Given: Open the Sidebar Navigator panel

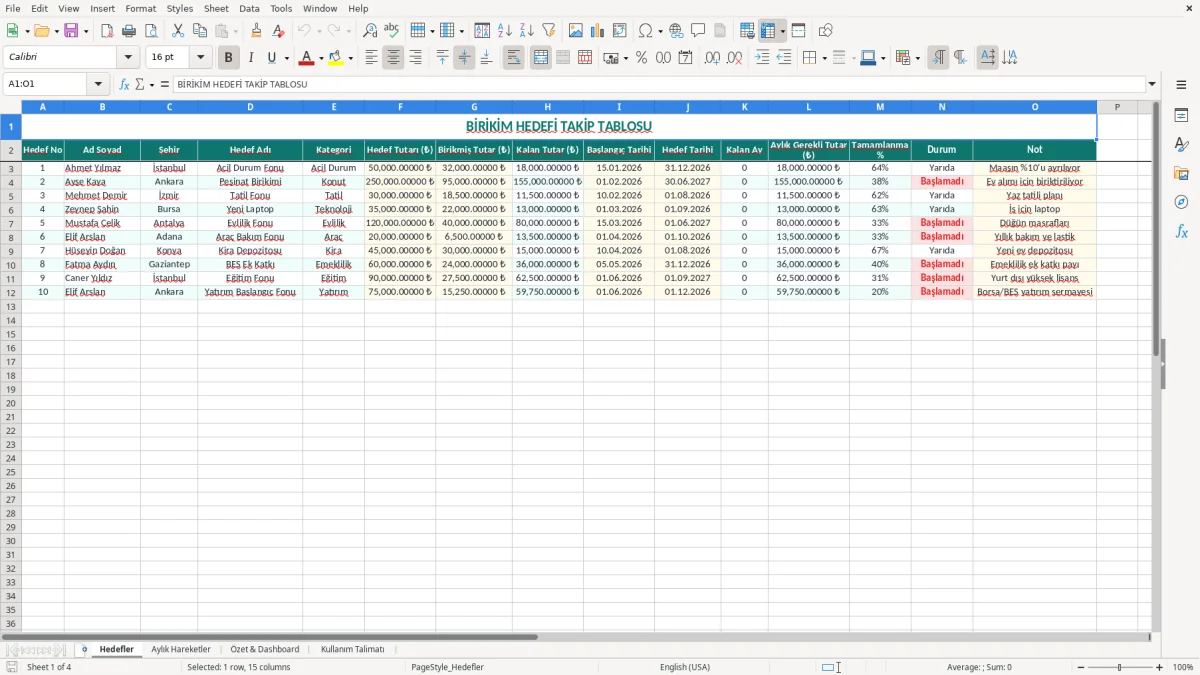Looking at the screenshot, I should [x=1181, y=202].
